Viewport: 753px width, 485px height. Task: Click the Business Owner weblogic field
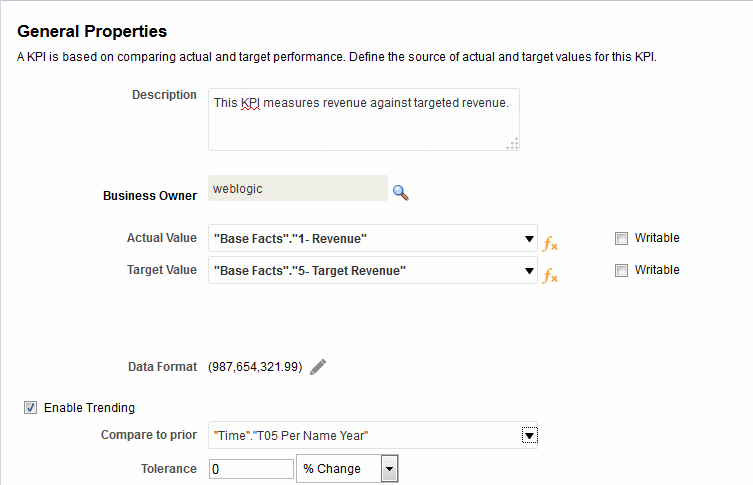pos(298,188)
